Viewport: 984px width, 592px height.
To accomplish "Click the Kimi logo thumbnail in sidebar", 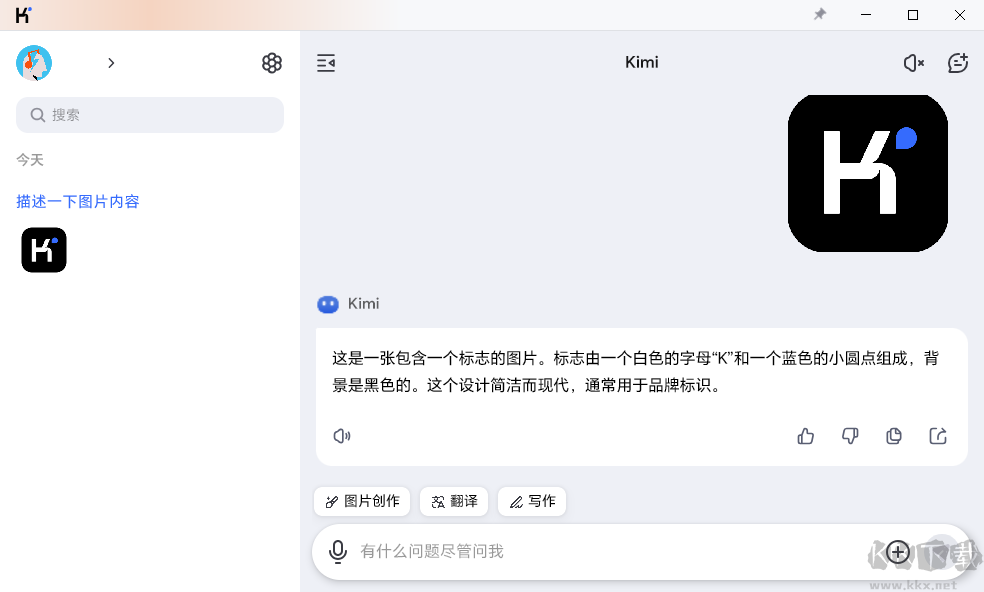I will pyautogui.click(x=44, y=250).
